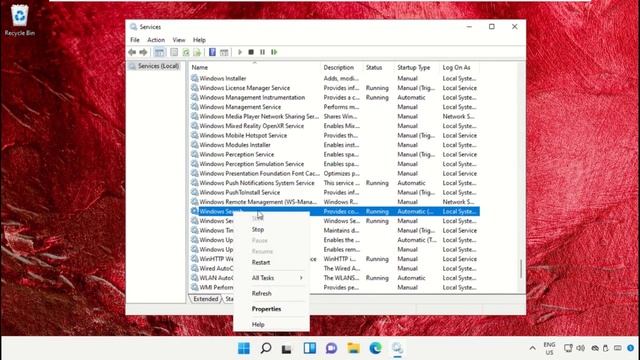
Task: Click the Start Service play icon
Action: tap(240, 52)
